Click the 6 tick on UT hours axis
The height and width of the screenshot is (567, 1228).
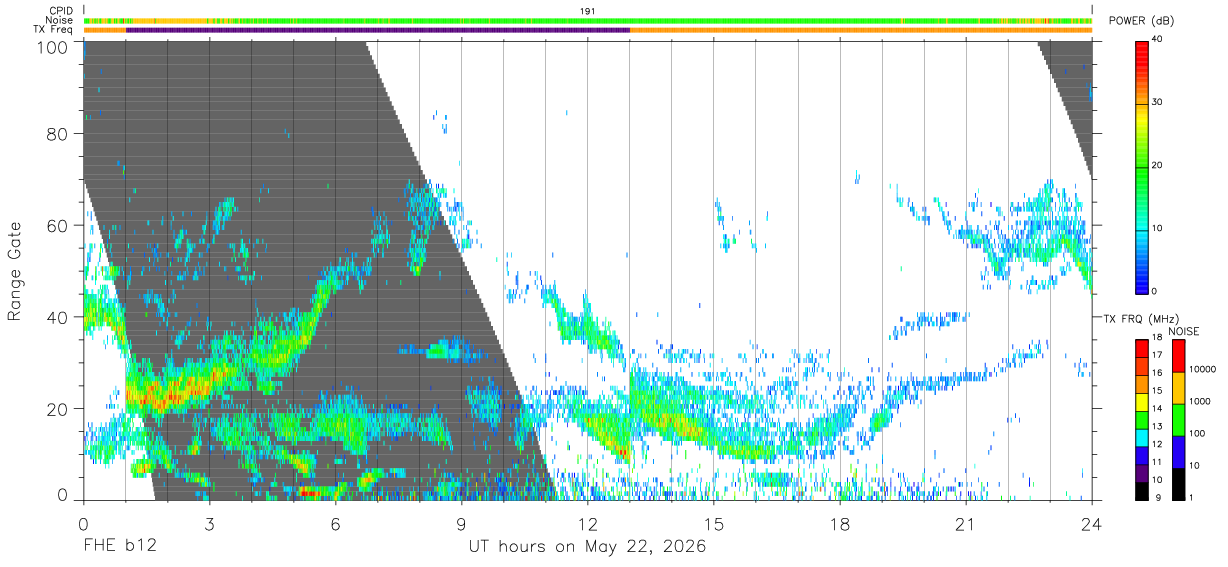[x=336, y=524]
